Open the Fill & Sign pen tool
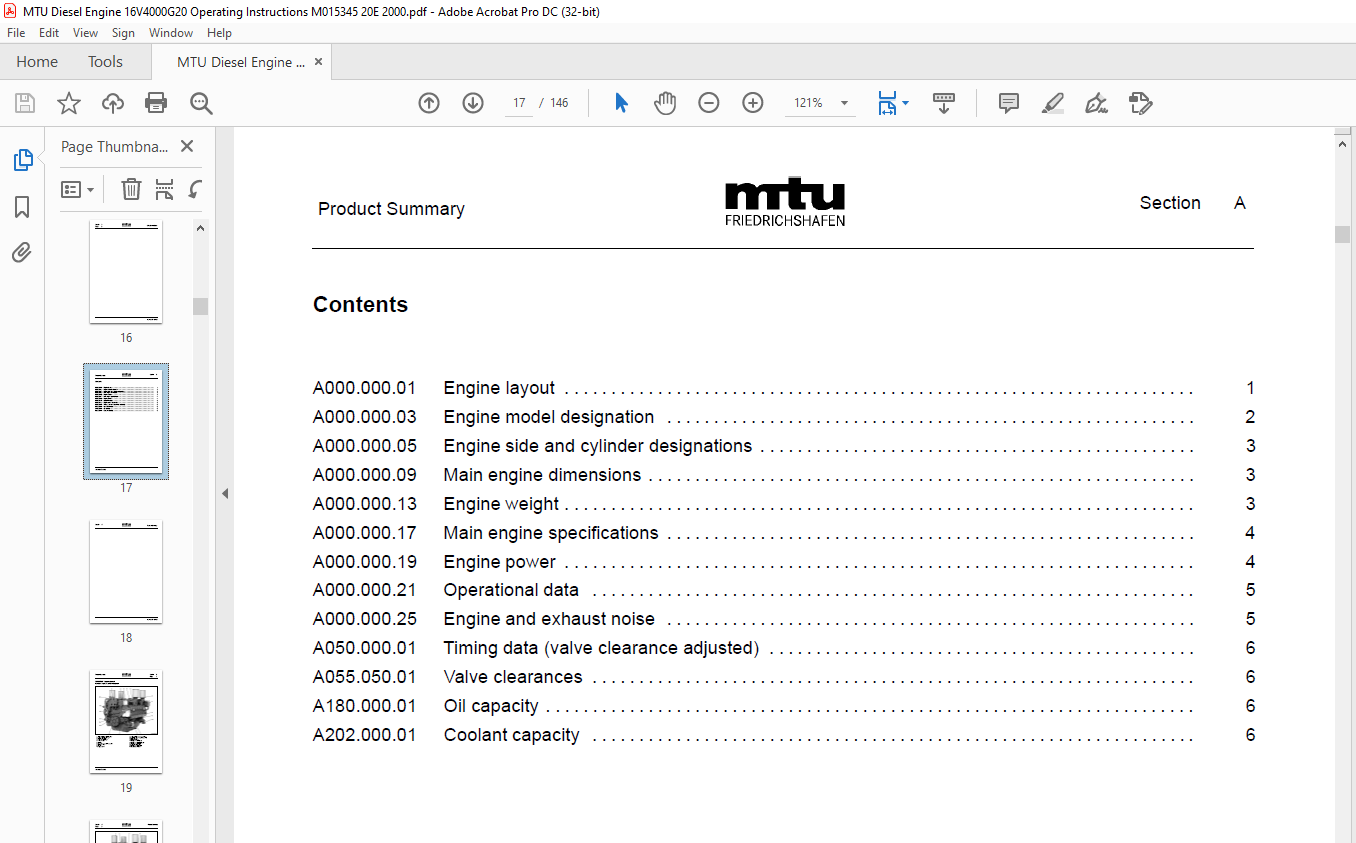1356x843 pixels. tap(1097, 103)
